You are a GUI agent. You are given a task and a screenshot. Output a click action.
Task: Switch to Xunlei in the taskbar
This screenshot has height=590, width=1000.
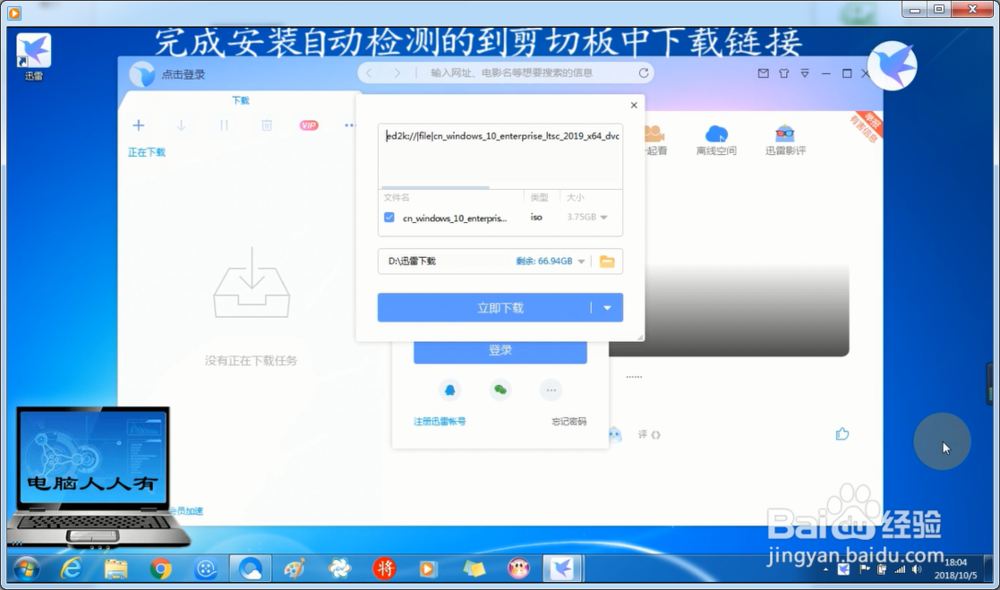click(x=562, y=568)
